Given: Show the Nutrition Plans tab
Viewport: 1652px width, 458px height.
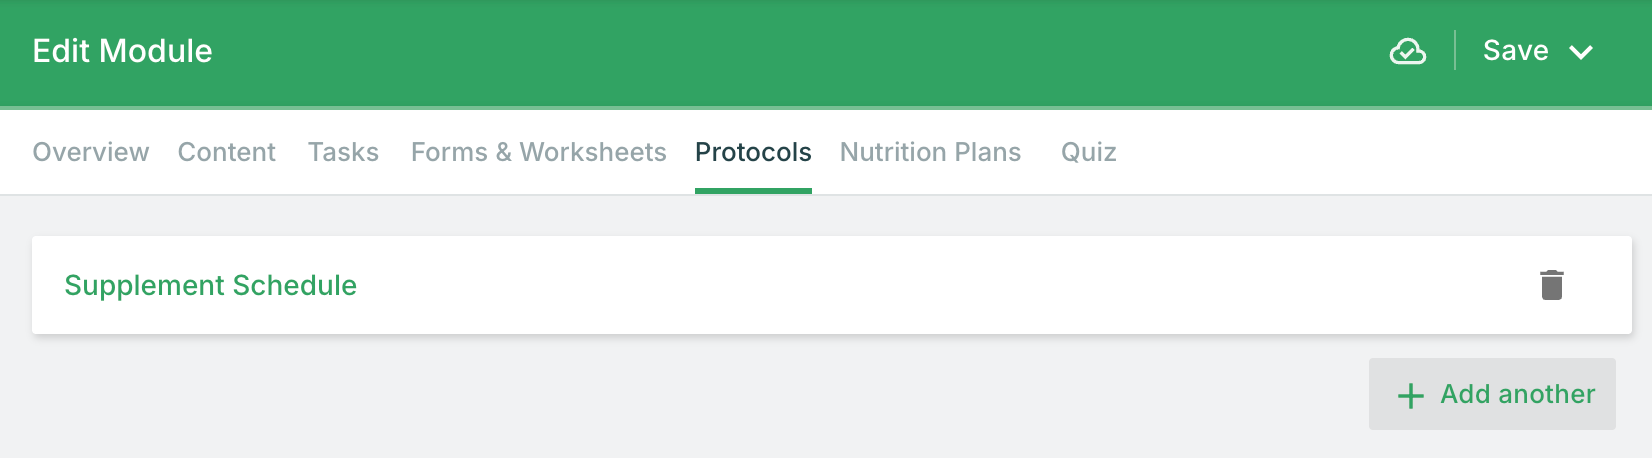Looking at the screenshot, I should coord(930,152).
